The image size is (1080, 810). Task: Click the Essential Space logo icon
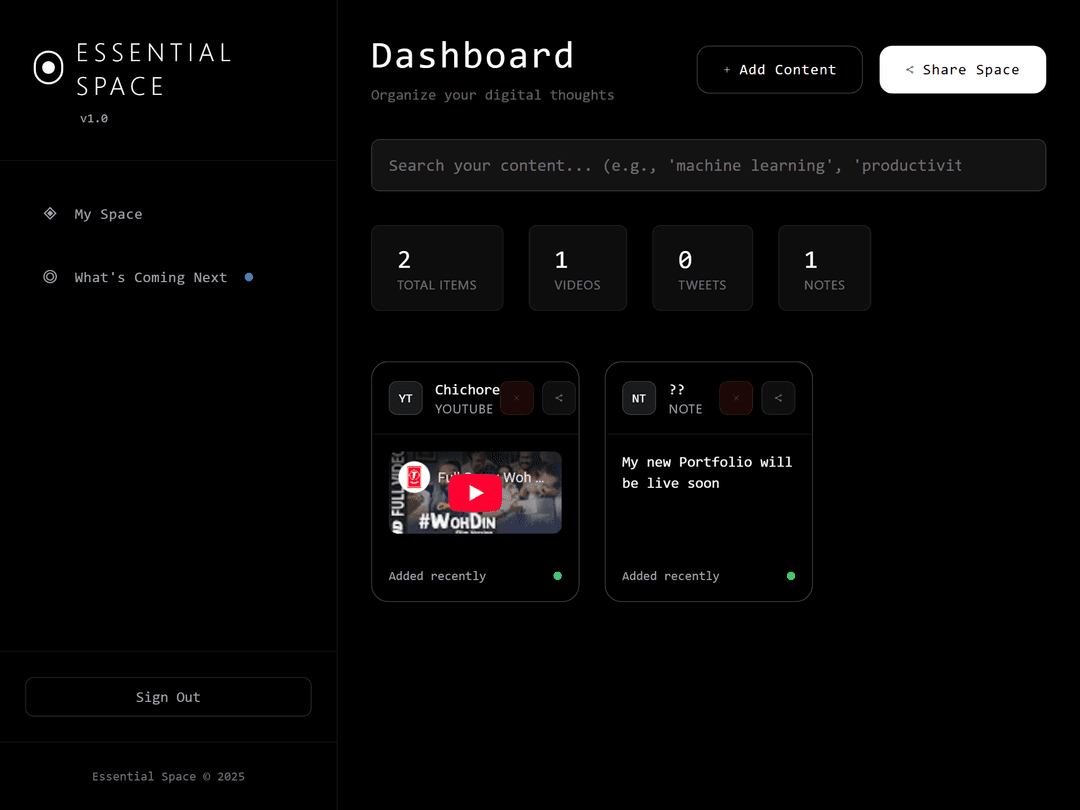[48, 68]
